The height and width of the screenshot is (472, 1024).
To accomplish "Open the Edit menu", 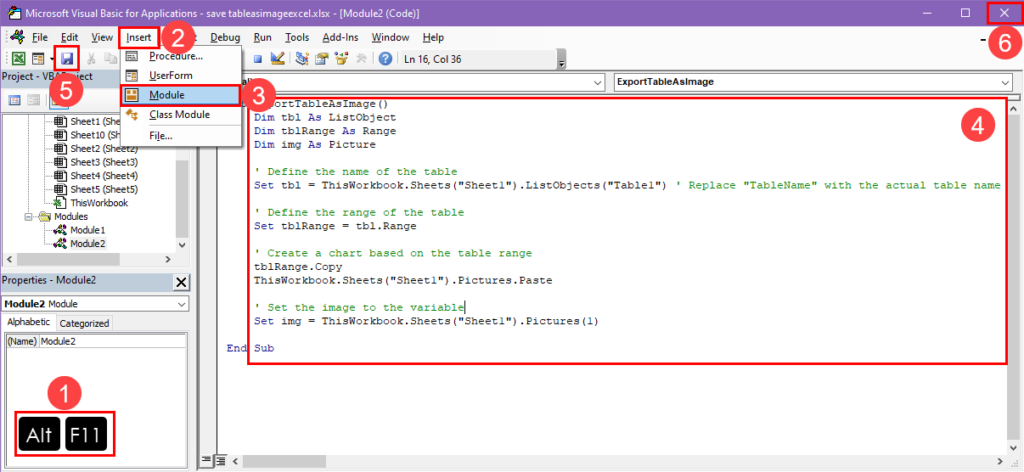I will click(69, 37).
